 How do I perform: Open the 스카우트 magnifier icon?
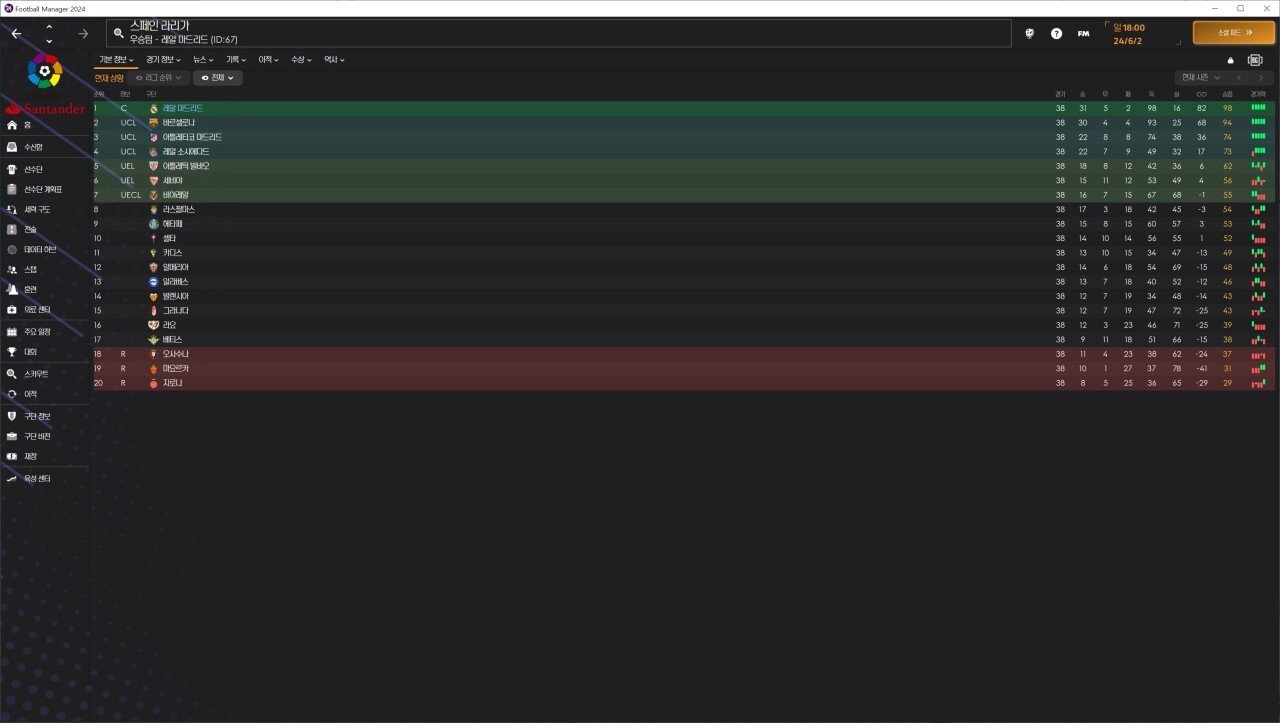point(12,373)
